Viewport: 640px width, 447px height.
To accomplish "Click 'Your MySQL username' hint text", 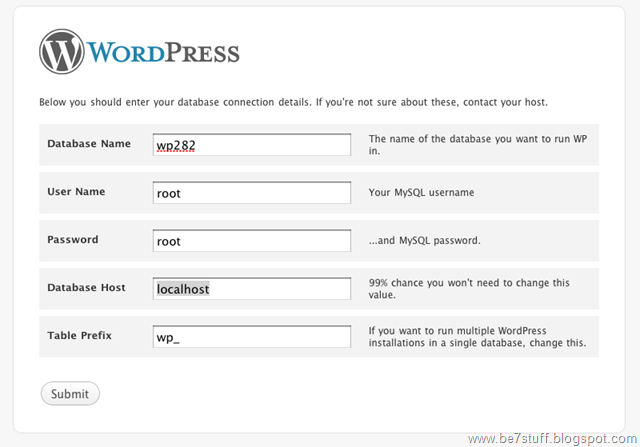I will 421,193.
